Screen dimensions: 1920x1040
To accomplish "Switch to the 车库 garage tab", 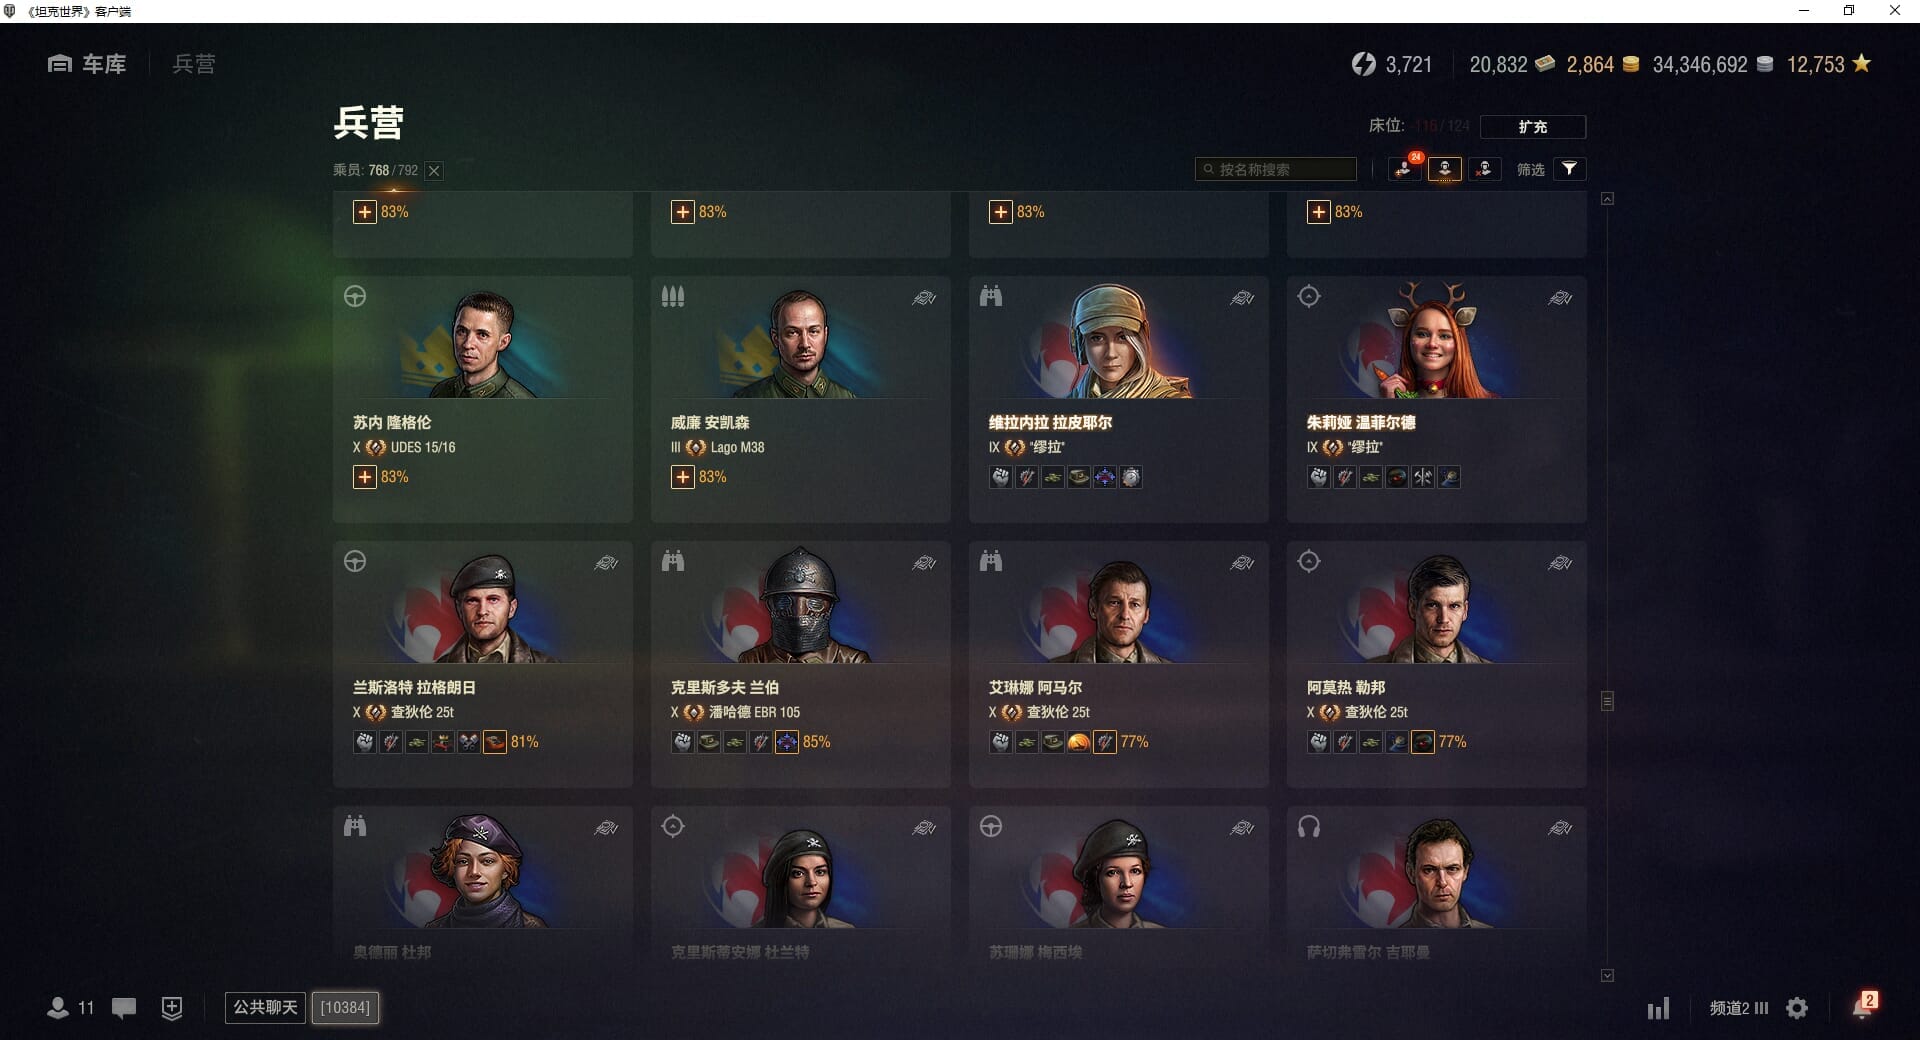I will coord(87,64).
